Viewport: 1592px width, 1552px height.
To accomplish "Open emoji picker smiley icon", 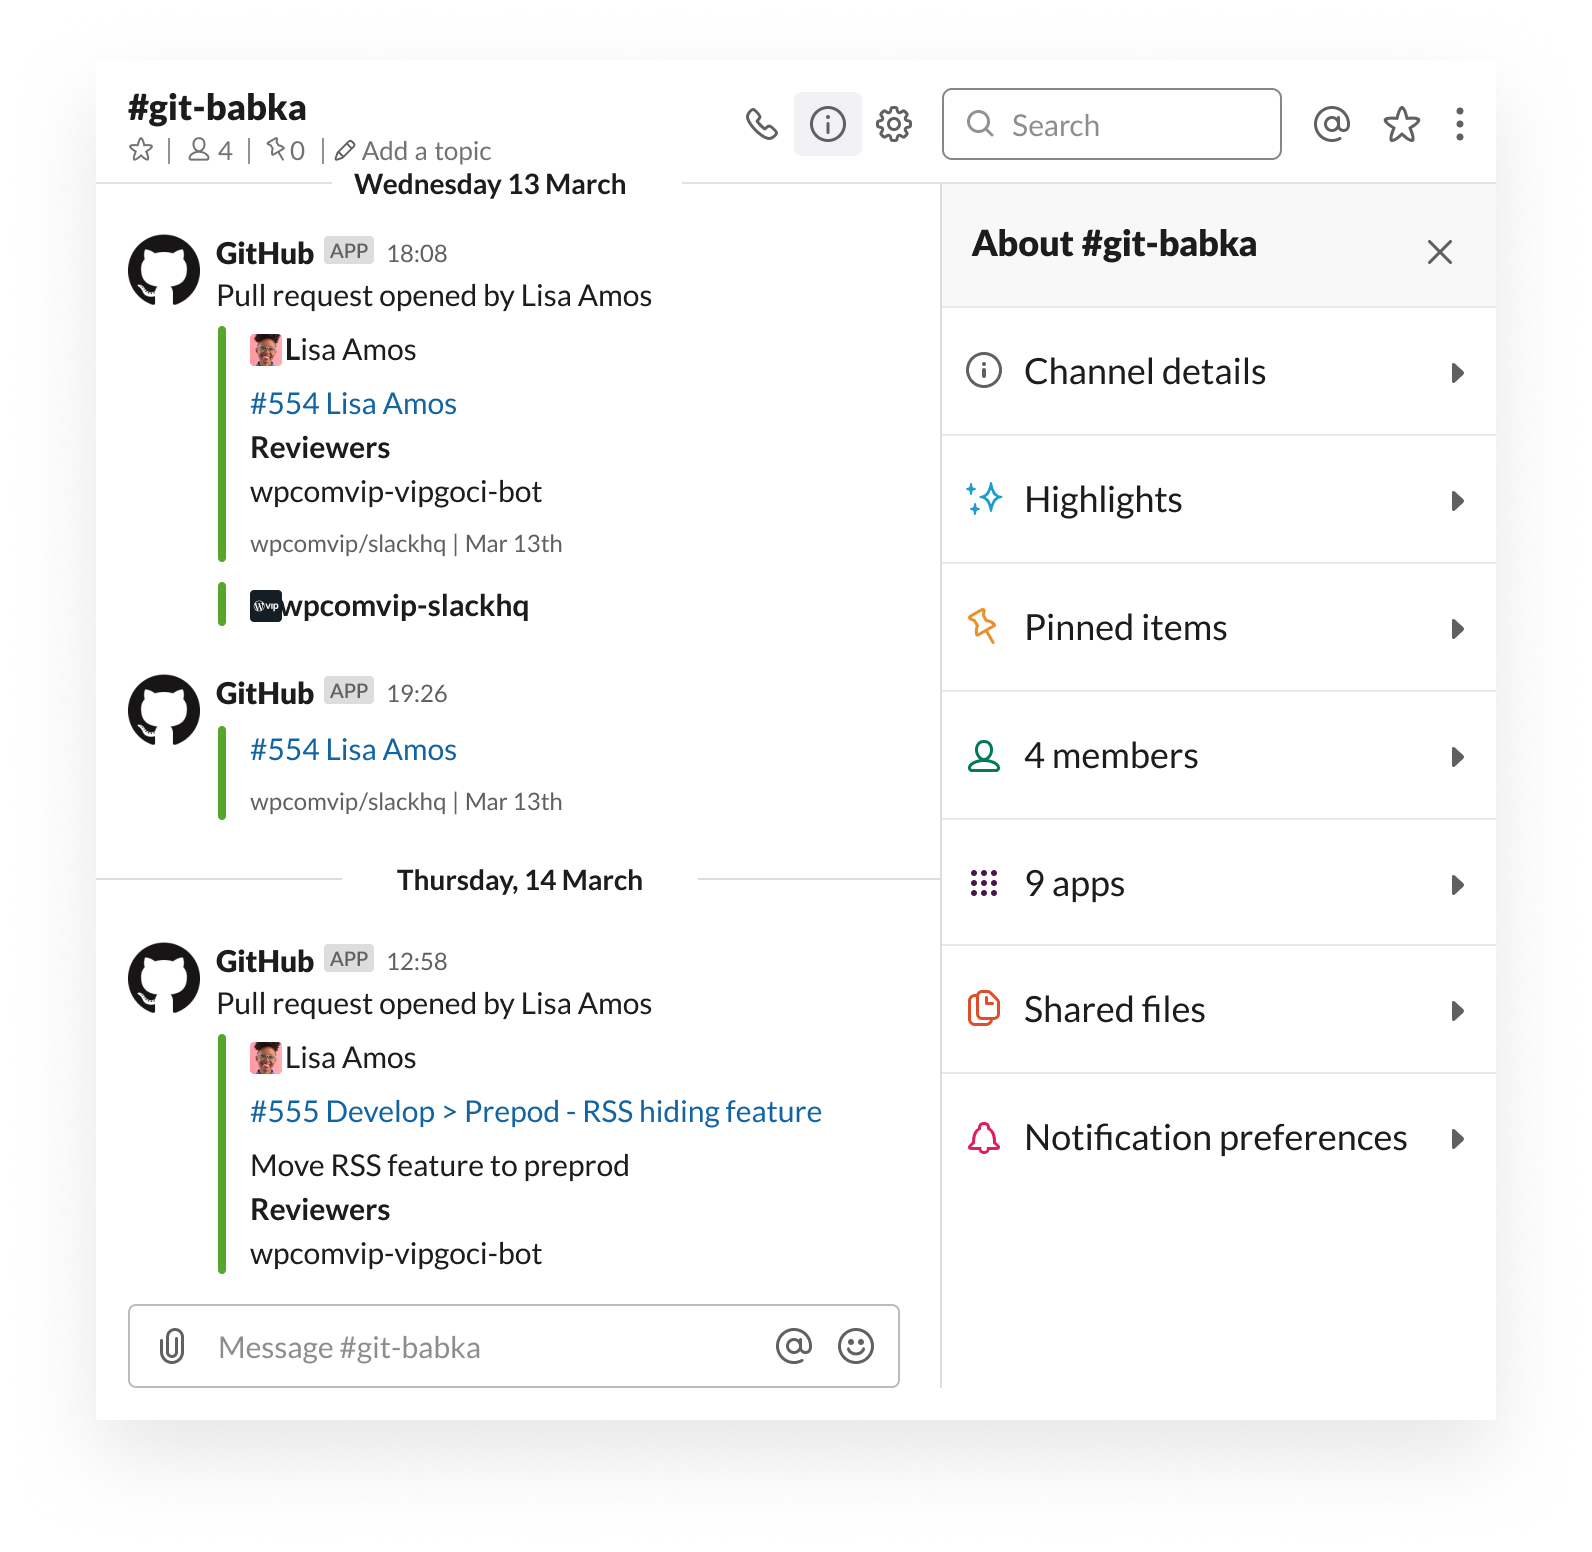I will [856, 1346].
